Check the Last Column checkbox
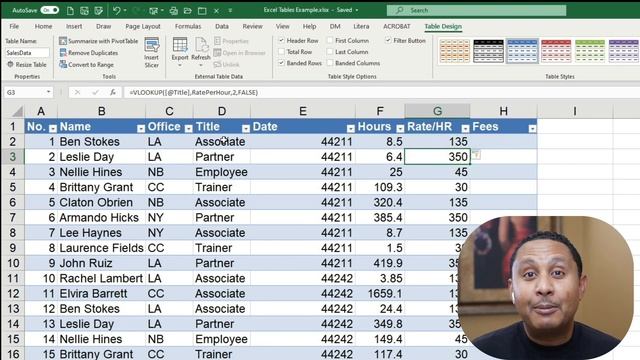The width and height of the screenshot is (640, 360). (x=330, y=52)
